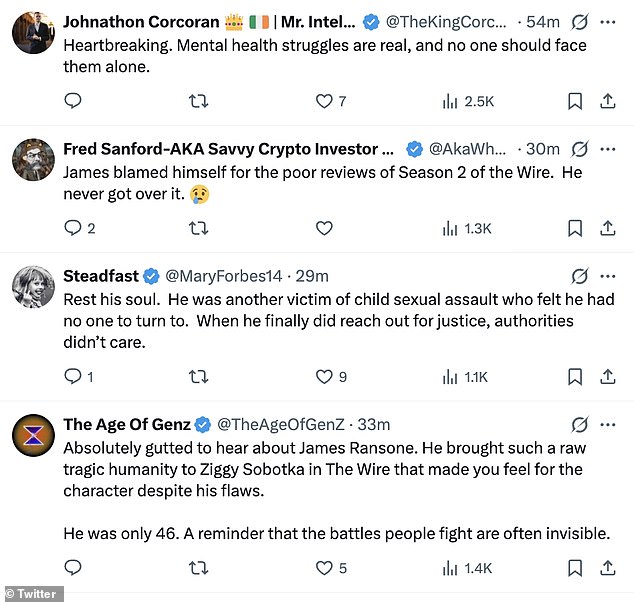Screen dimensions: 634x602
Task: View replies on Fred Sanford's tweet
Action: 72,228
